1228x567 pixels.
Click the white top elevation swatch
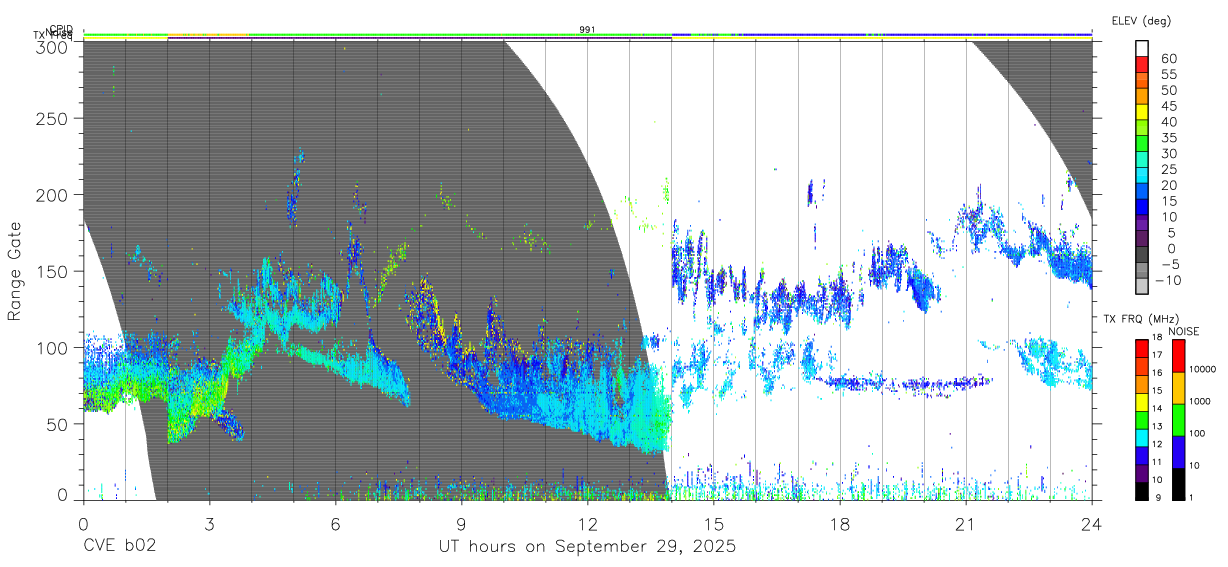click(1142, 49)
